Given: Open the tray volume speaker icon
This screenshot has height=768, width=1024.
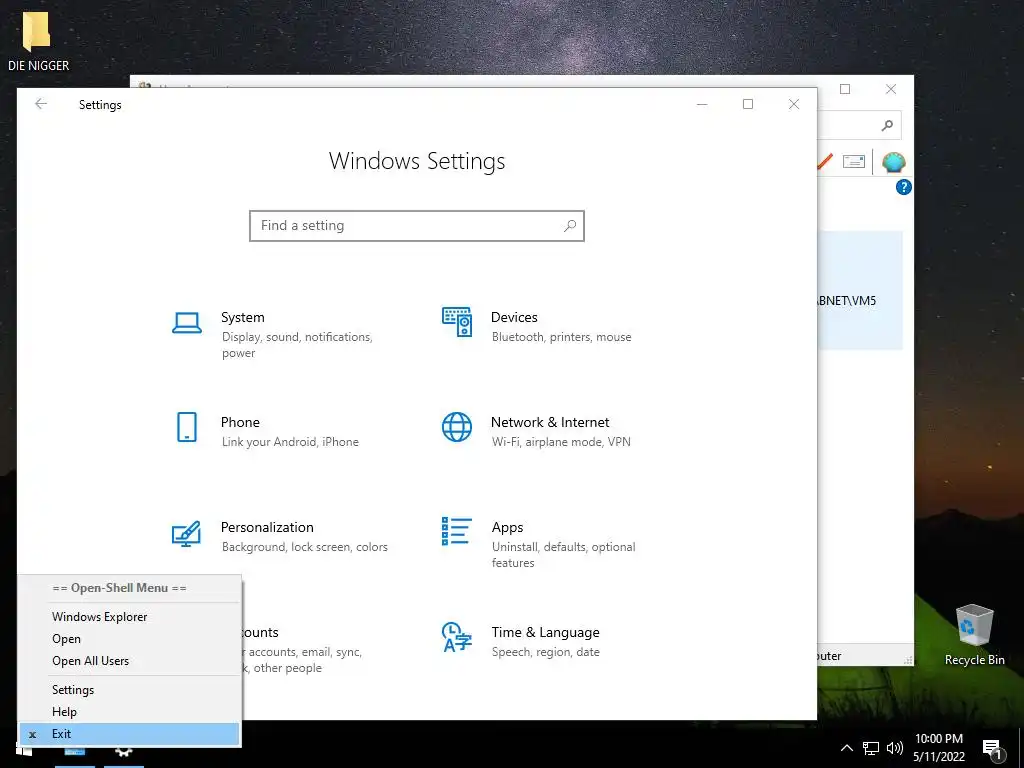Looking at the screenshot, I should pyautogui.click(x=895, y=748).
